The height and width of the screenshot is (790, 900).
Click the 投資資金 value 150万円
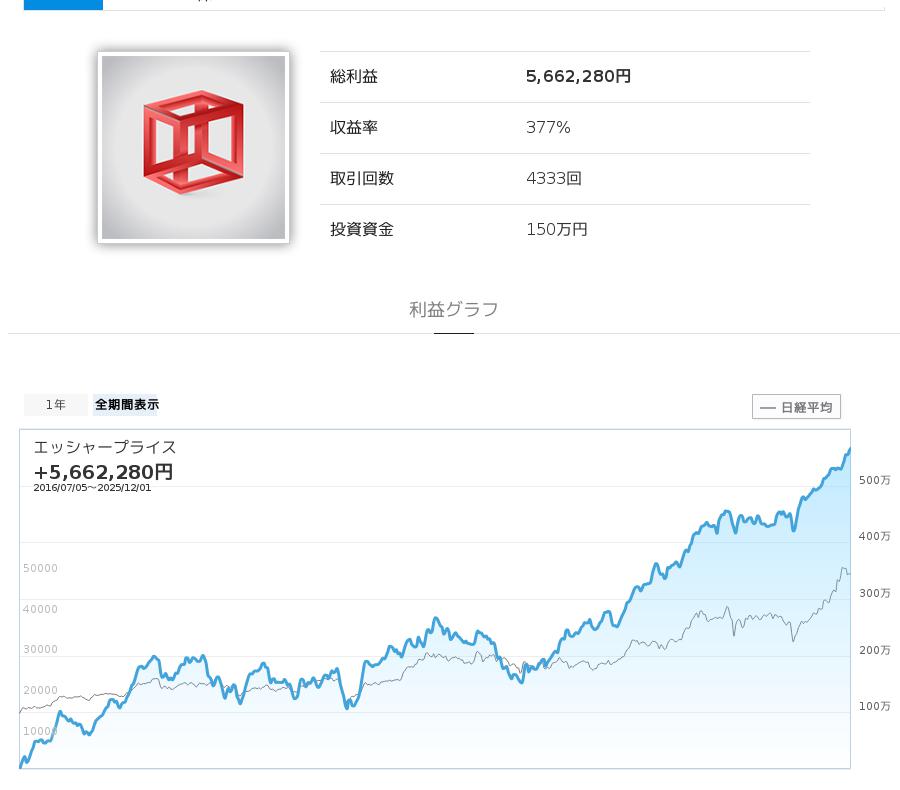[556, 230]
